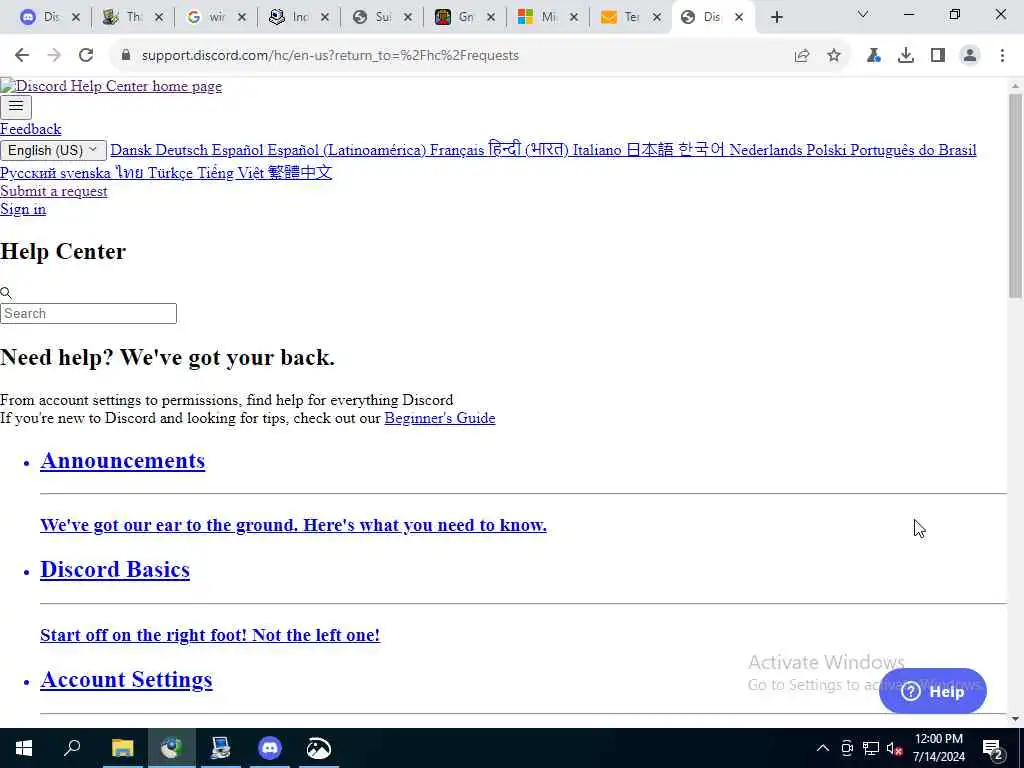Click Submit a request link
This screenshot has width=1024, height=768.
[x=54, y=191]
